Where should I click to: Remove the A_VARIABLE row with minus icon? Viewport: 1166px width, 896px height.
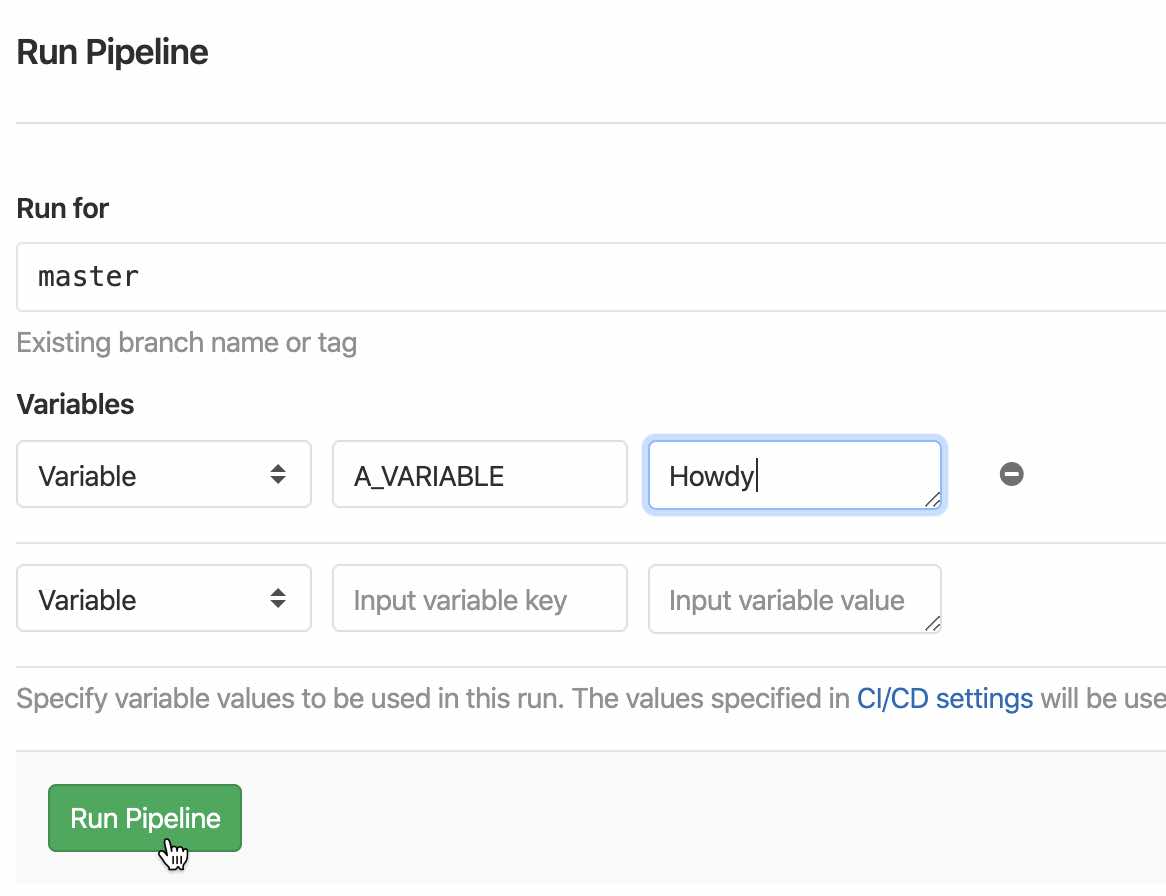pos(1011,475)
